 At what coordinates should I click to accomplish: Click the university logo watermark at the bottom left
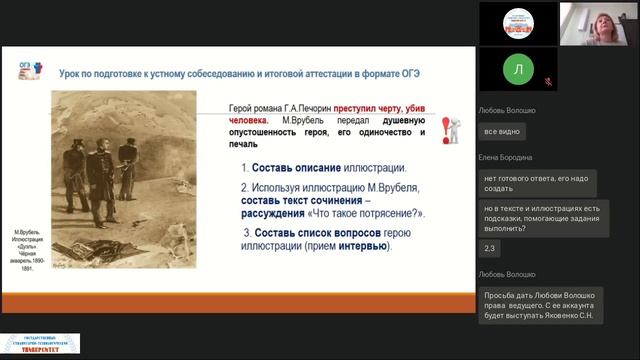click(x=40, y=344)
